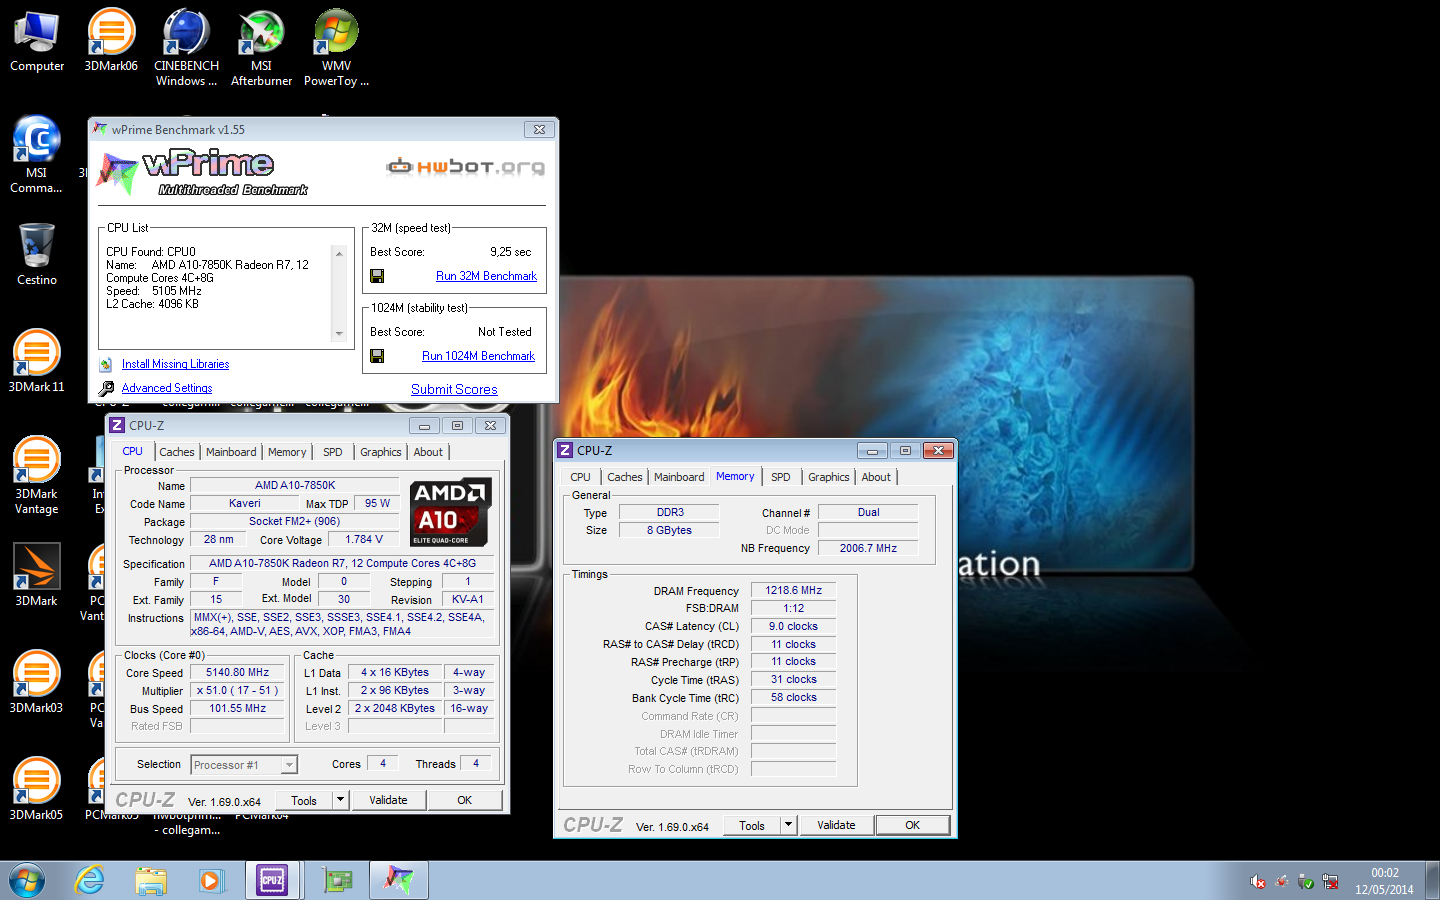Viewport: 1440px width, 900px height.
Task: Launch Internet Explorer from the taskbar
Action: [90, 880]
